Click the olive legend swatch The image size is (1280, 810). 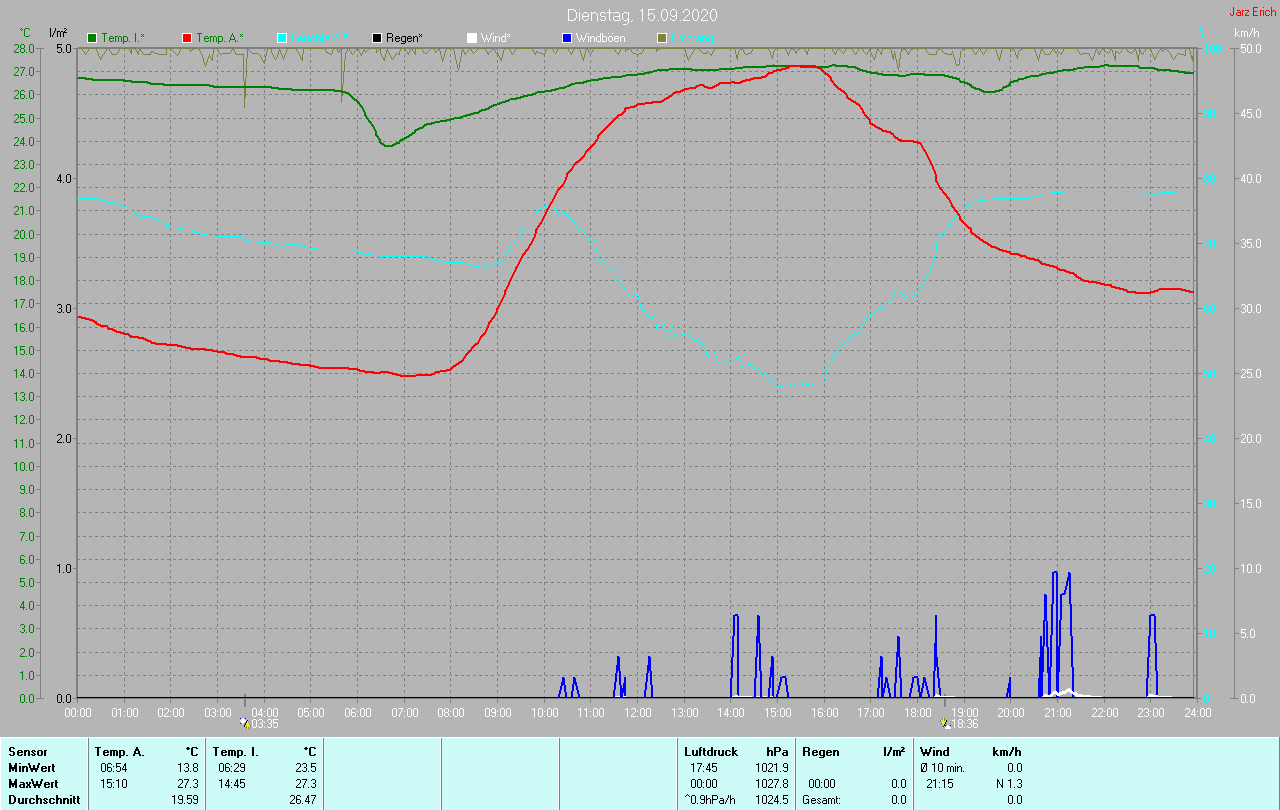[662, 38]
